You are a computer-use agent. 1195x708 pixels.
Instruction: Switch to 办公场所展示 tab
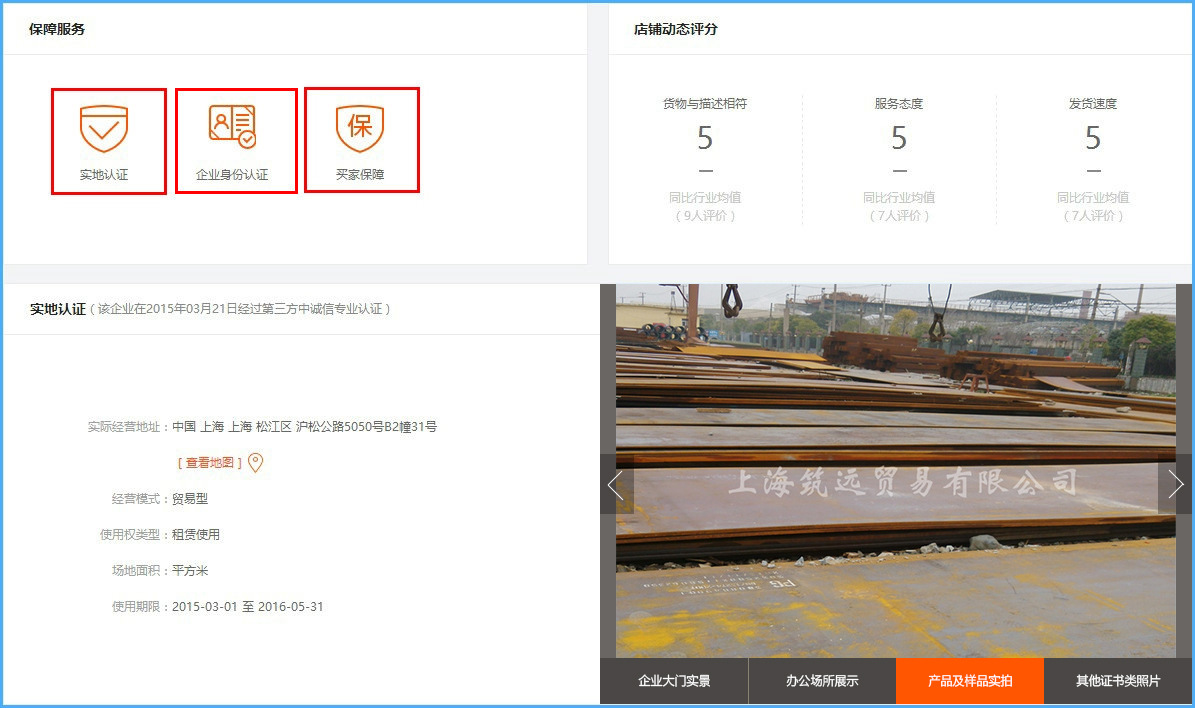click(x=822, y=681)
